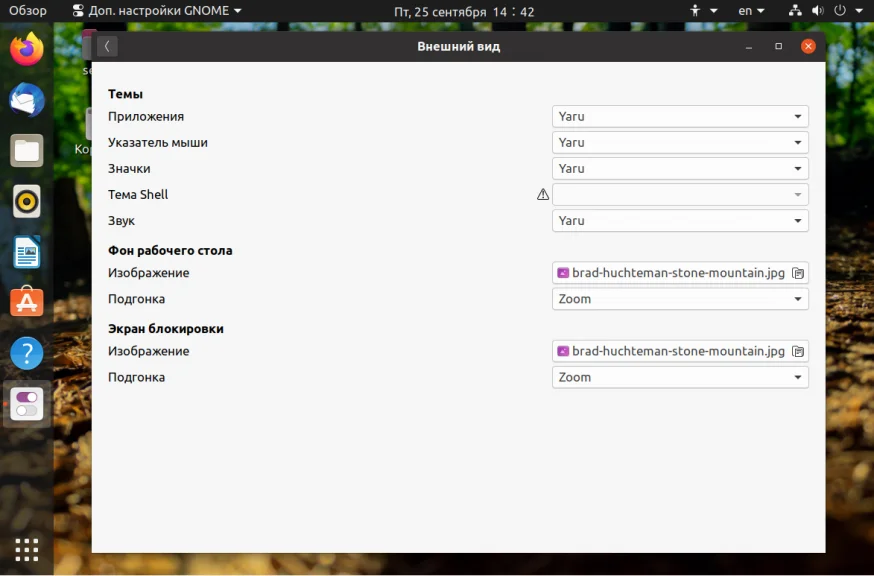
Task: Click the volume speaker icon
Action: 818,11
